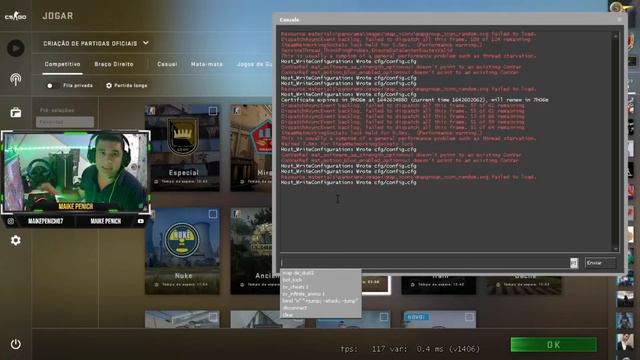Click the green OK button

tap(553, 344)
